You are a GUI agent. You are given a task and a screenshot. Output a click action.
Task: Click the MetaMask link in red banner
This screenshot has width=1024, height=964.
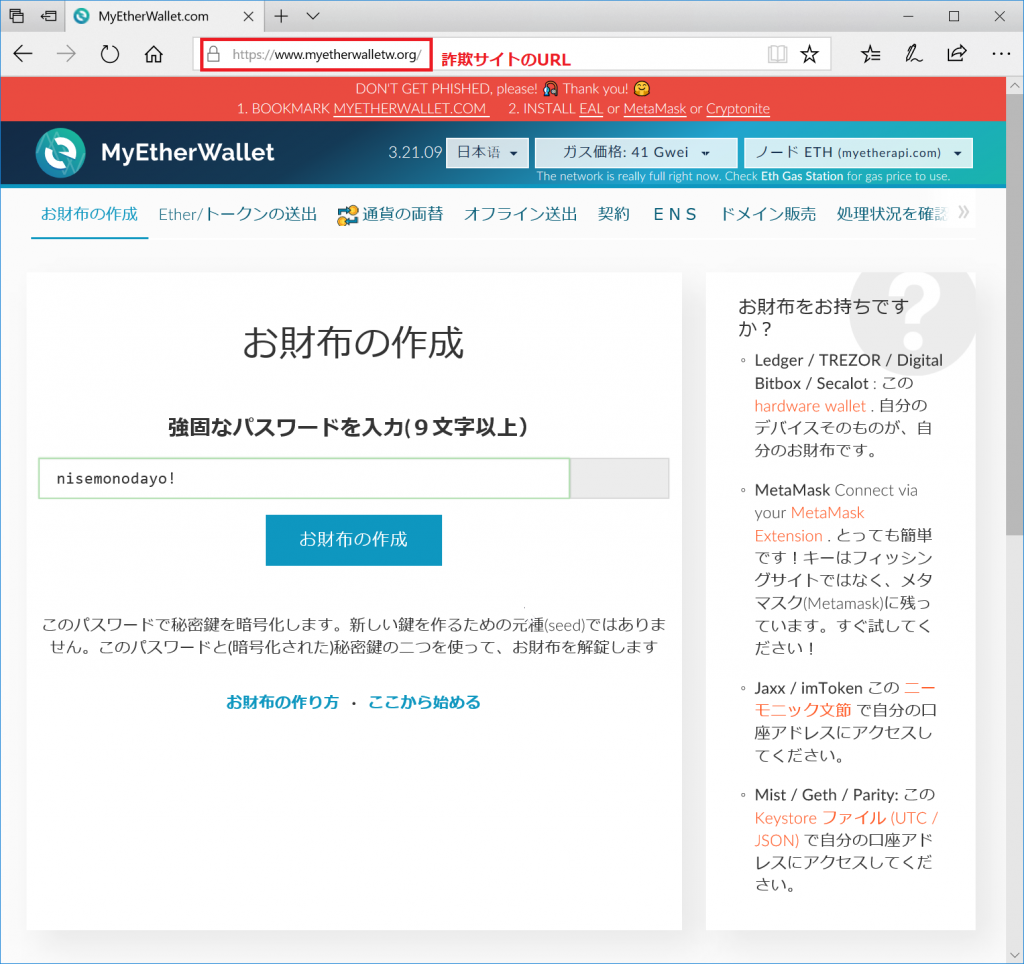coord(654,108)
